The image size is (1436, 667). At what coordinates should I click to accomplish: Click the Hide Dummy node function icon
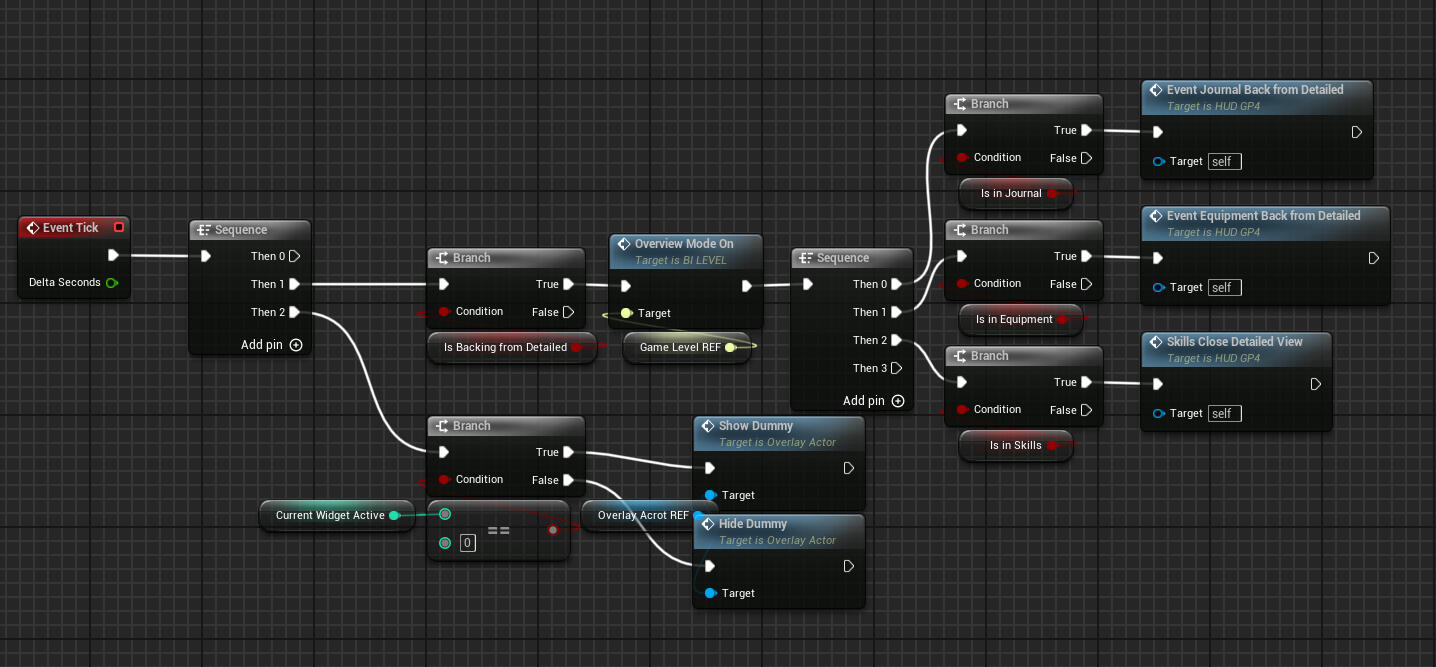click(707, 524)
